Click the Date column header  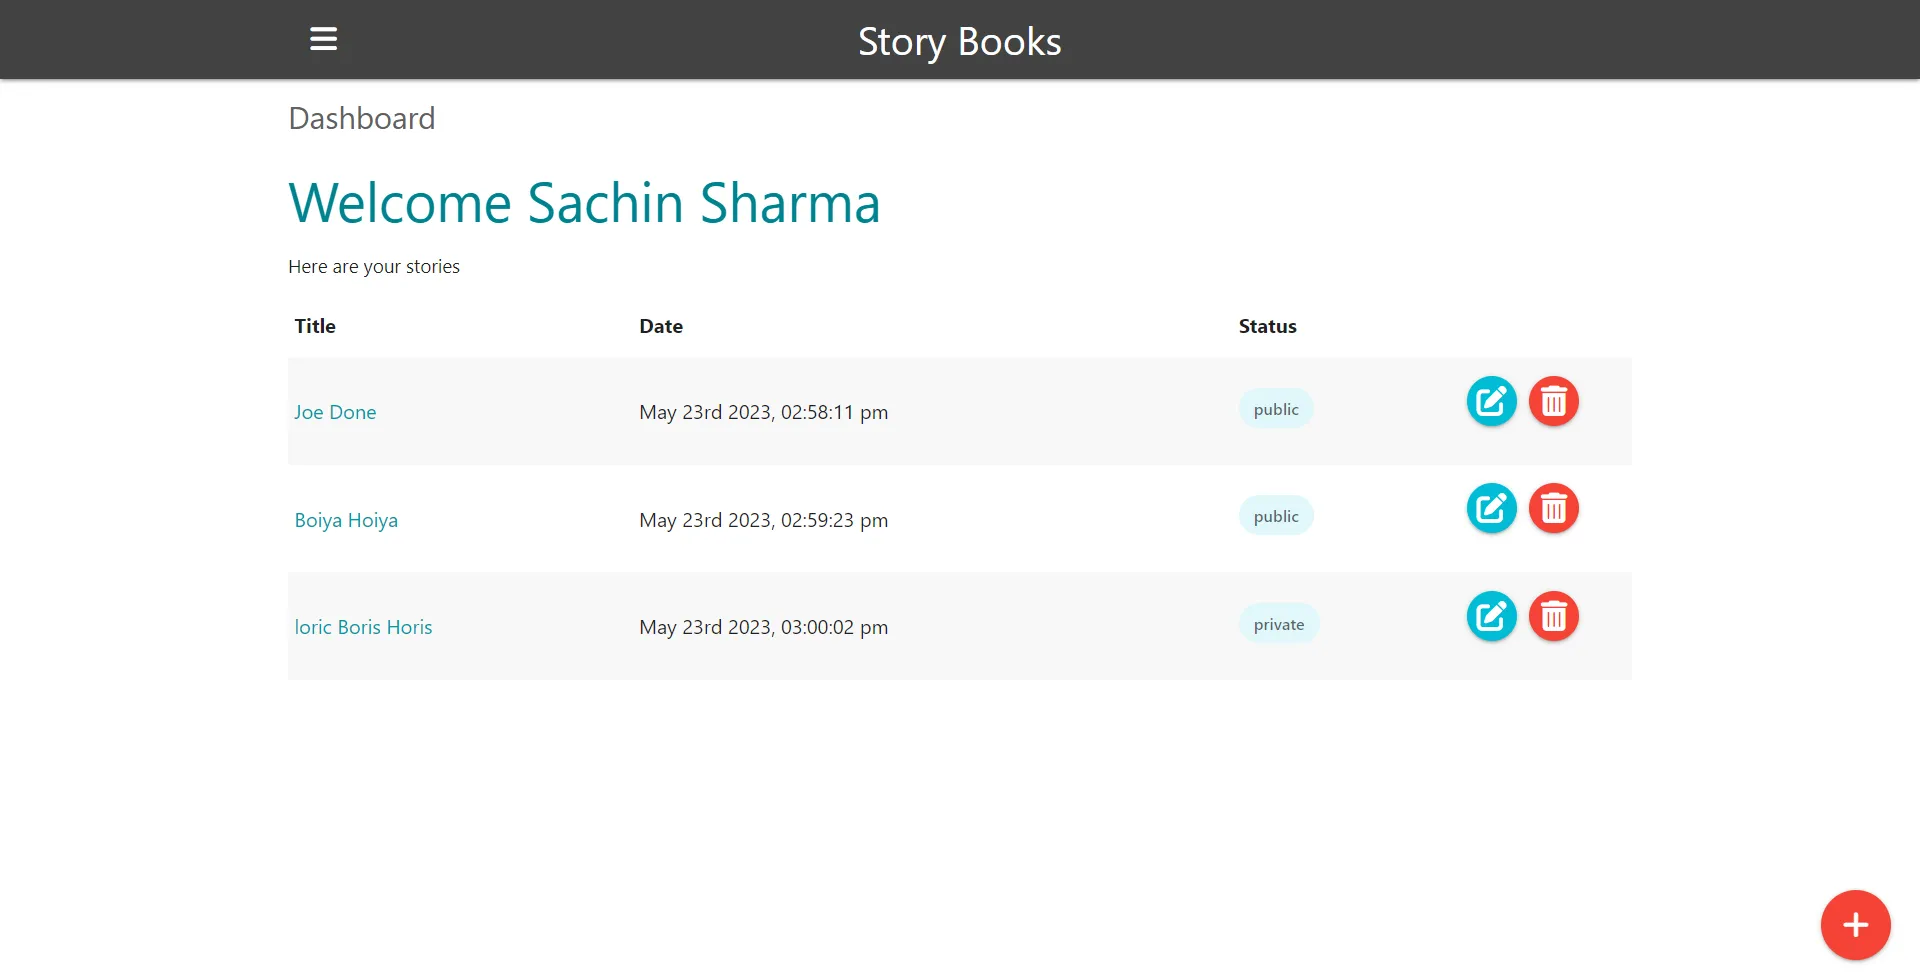point(661,326)
